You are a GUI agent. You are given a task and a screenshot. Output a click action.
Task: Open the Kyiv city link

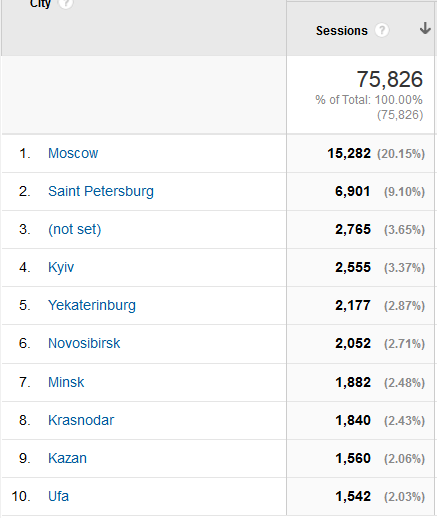(61, 268)
